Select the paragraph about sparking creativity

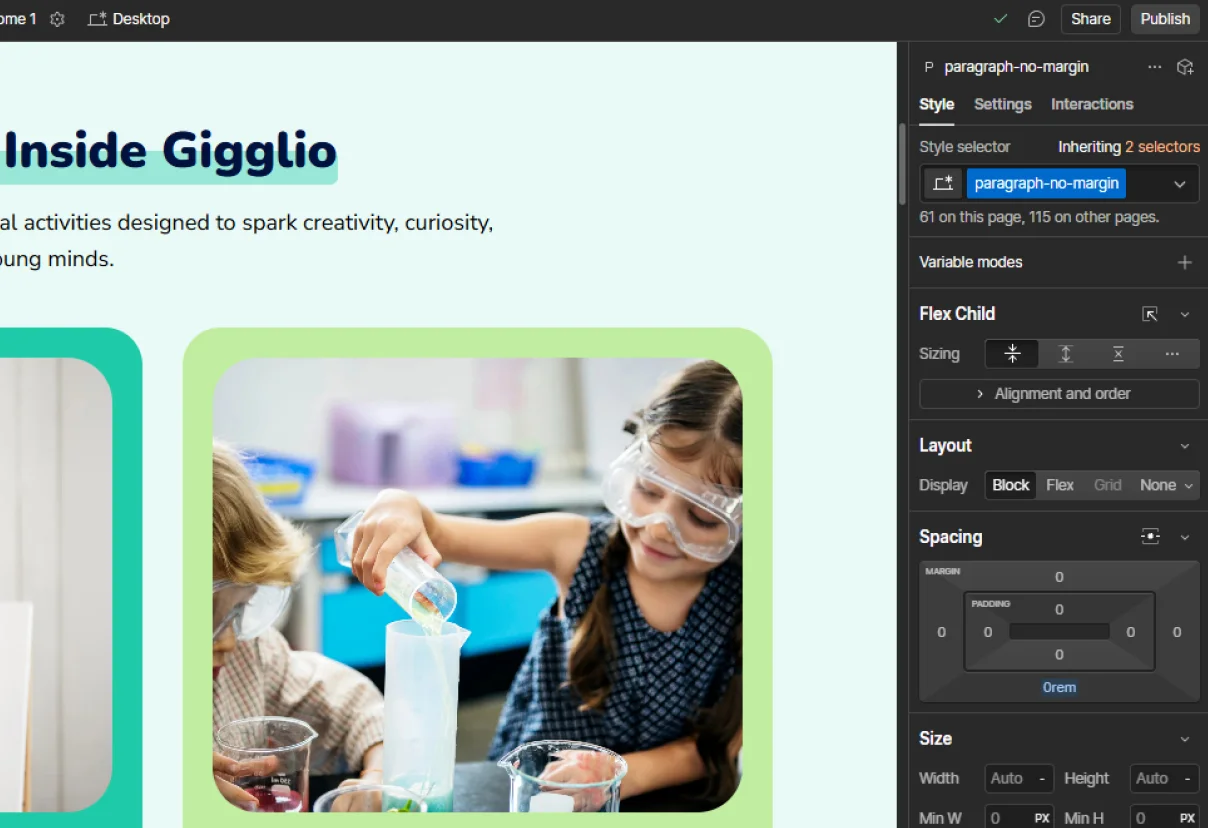[x=246, y=241]
